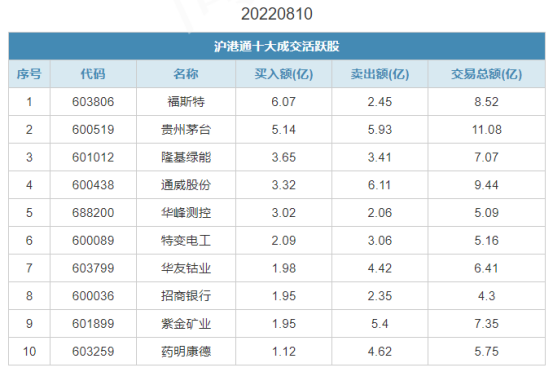Select the 代码 column header
The image size is (554, 372).
[x=93, y=74]
